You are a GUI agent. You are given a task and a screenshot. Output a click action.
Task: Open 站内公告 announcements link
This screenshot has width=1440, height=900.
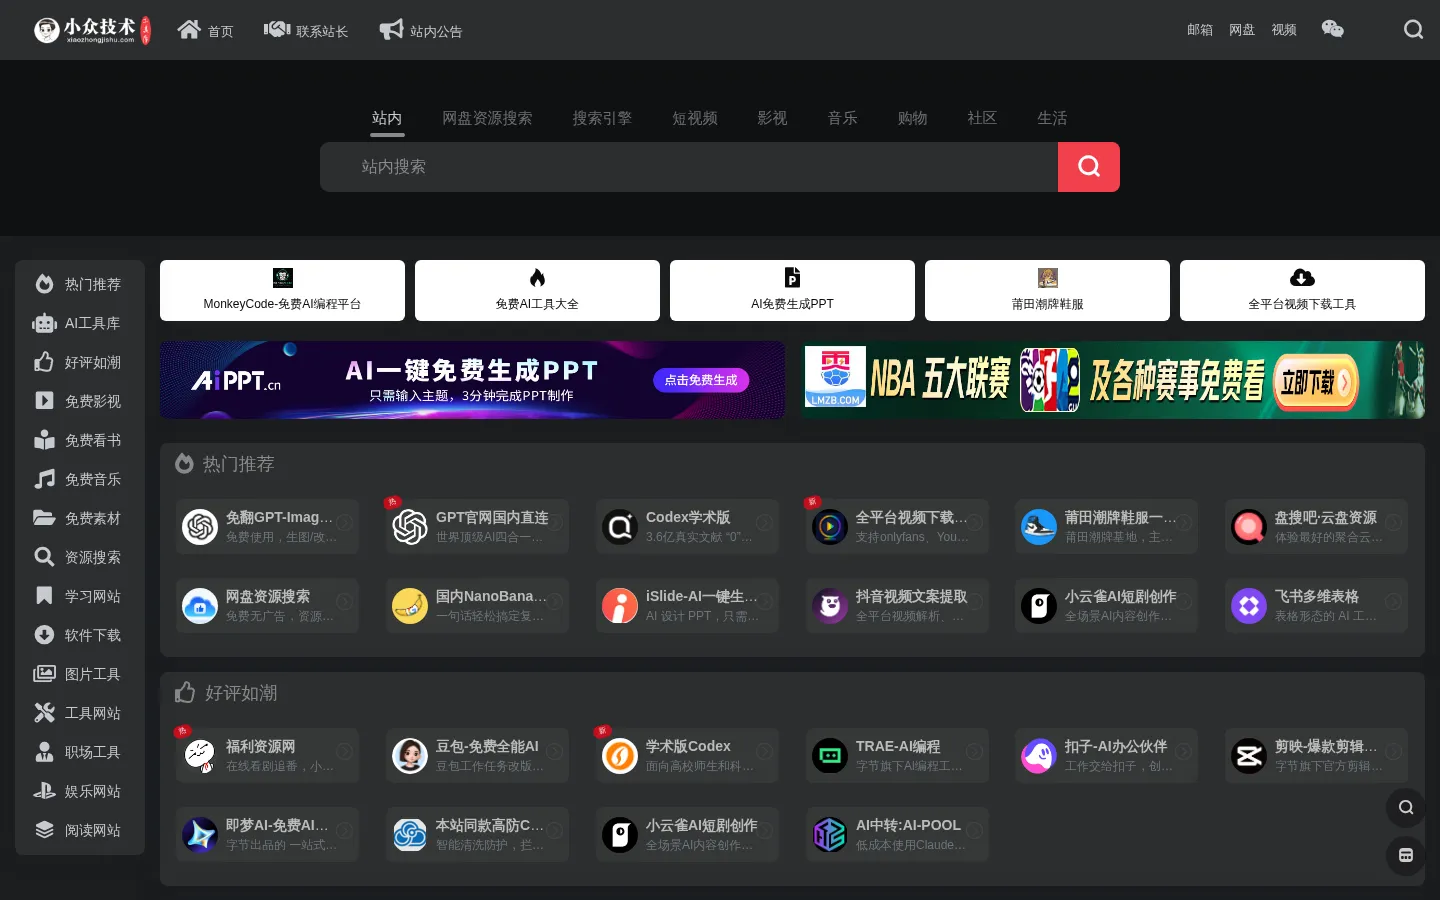[x=420, y=31]
